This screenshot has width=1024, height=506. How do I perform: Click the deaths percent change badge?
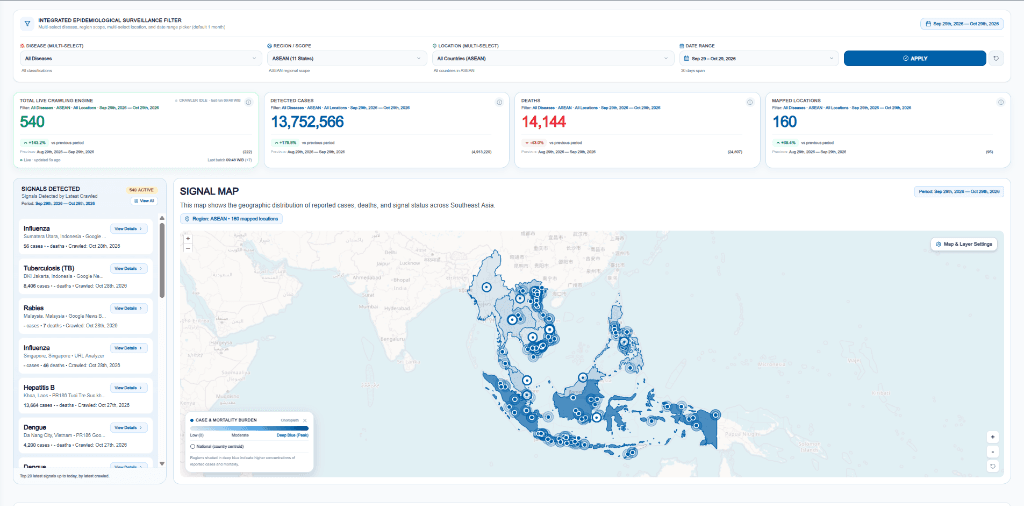[x=533, y=142]
